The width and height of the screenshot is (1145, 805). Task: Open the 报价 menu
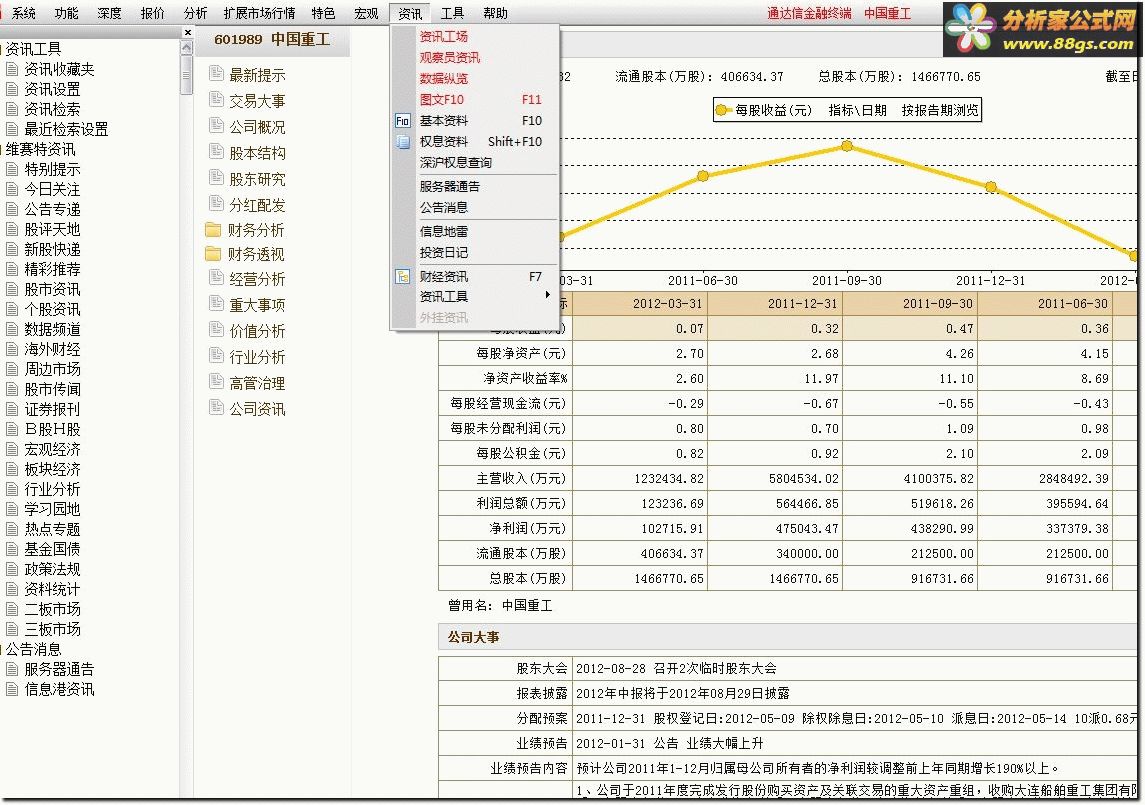152,13
